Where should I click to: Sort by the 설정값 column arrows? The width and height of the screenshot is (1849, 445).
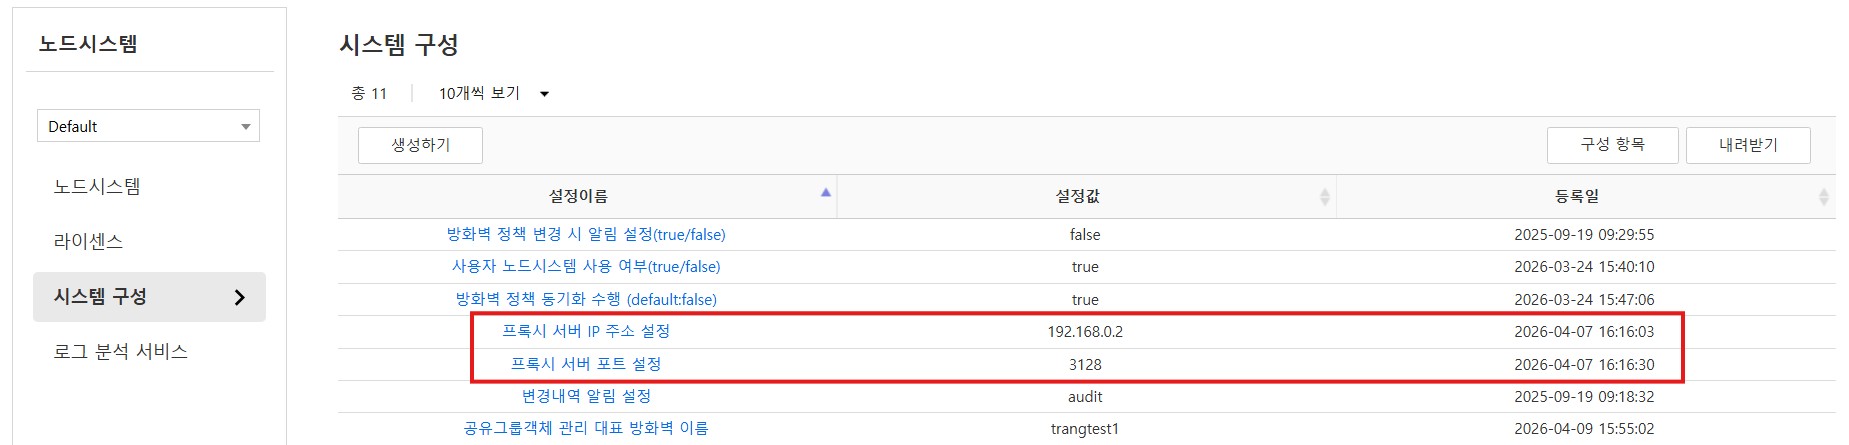1325,197
